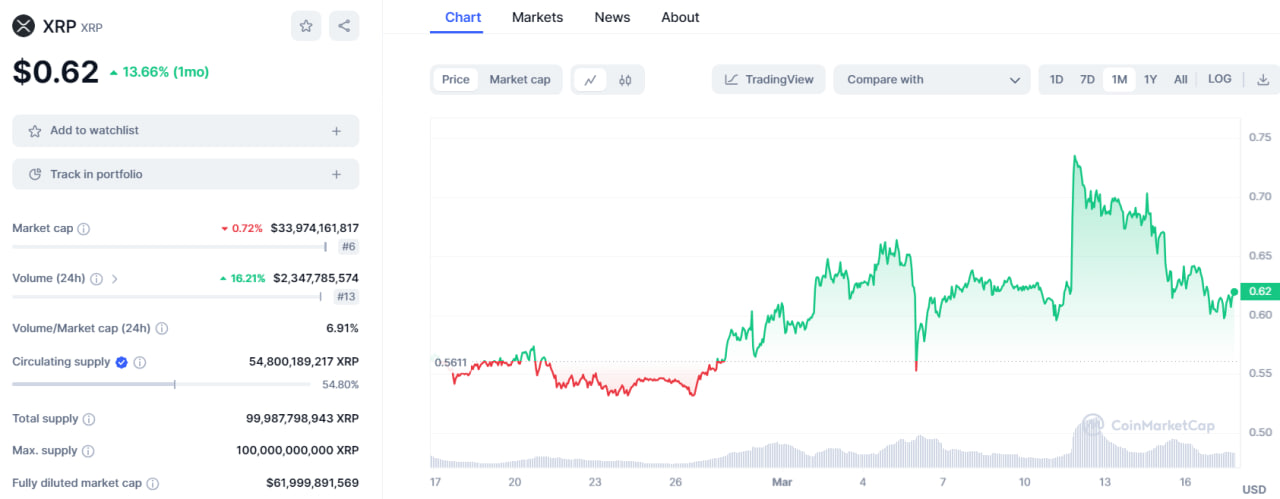Viewport: 1280px width, 499px height.
Task: Click the 0.72% market cap change
Action: pyautogui.click(x=241, y=229)
